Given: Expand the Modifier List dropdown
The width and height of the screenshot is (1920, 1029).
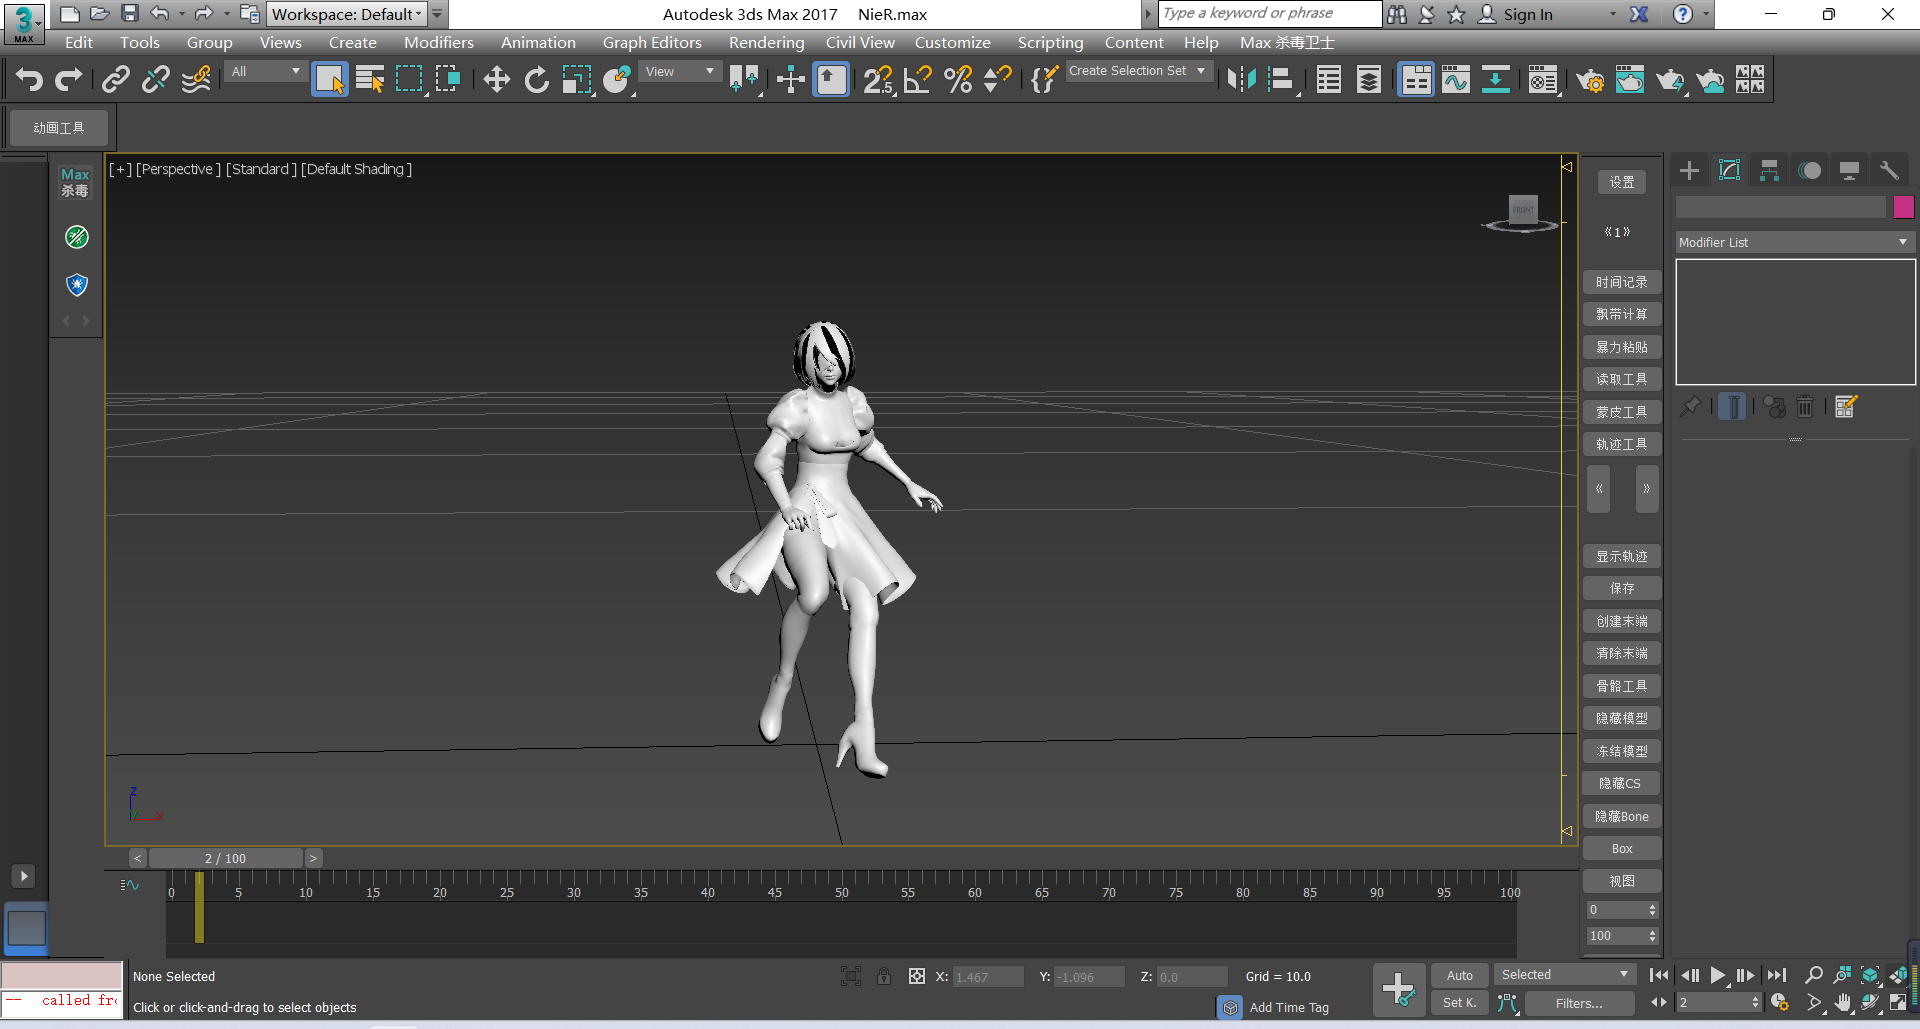Looking at the screenshot, I should coord(1795,242).
